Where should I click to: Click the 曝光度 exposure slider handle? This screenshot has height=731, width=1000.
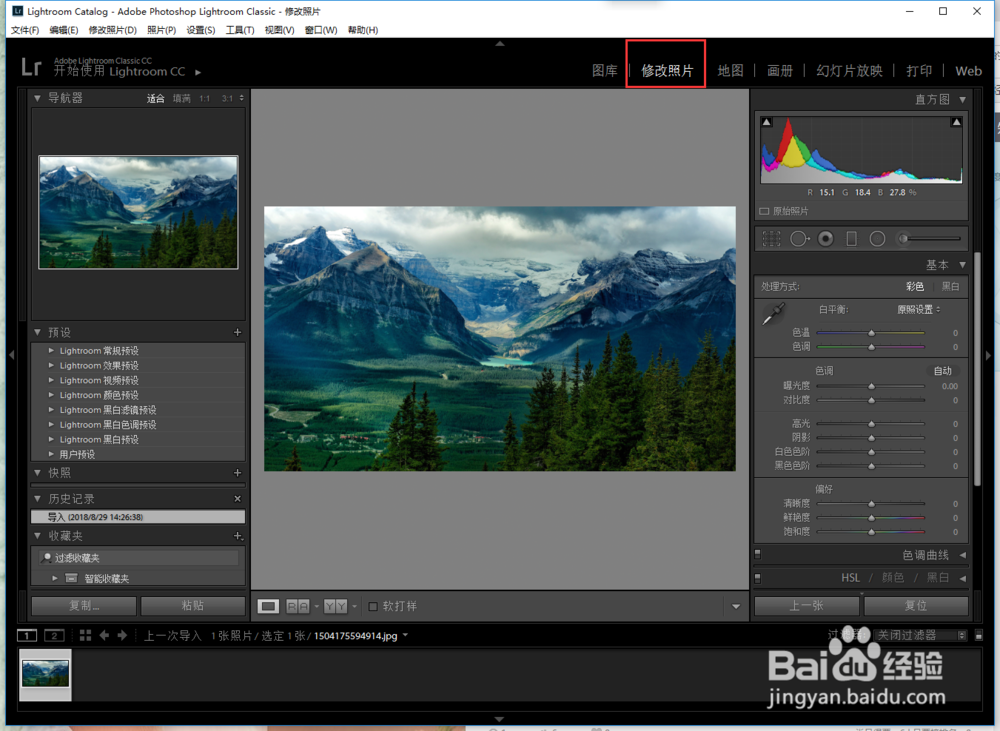pos(871,386)
